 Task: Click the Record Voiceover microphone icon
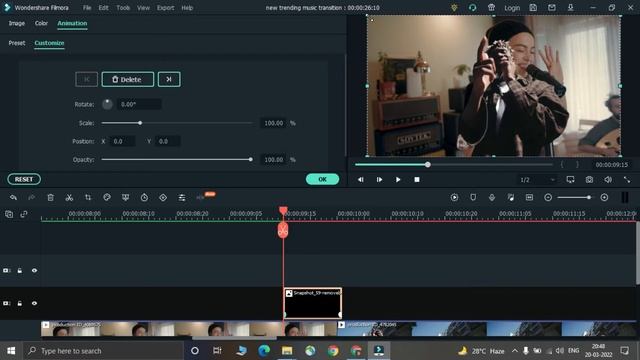coord(492,198)
